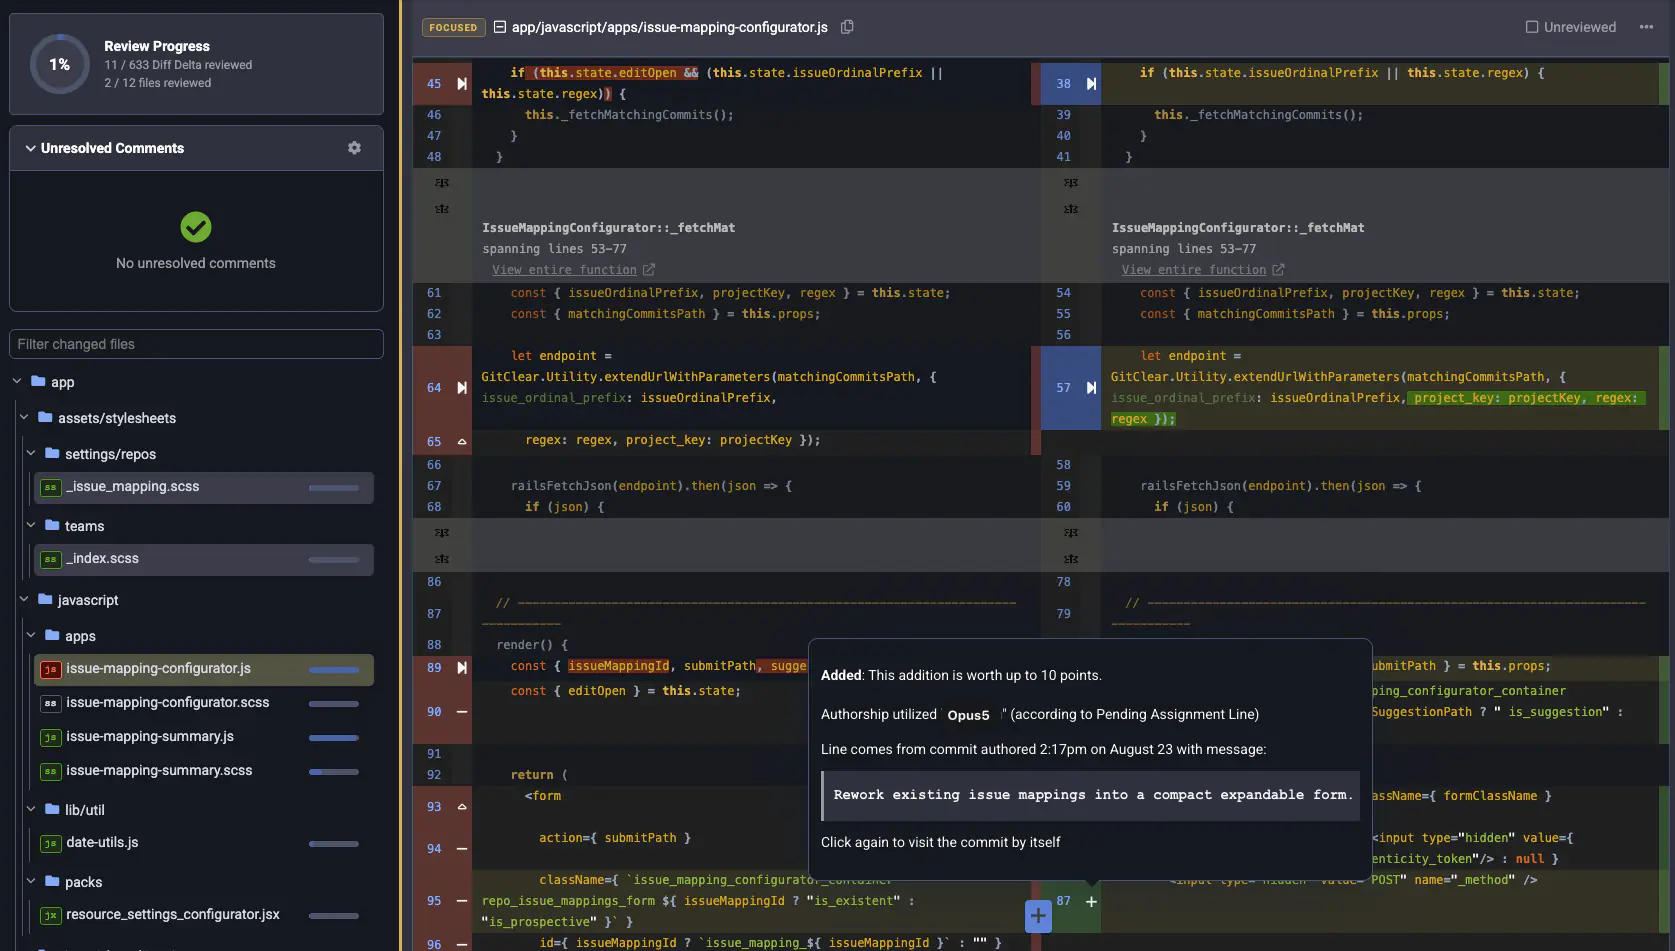Collapse the apps folder chevron
Viewport: 1675px width, 951px height.
pos(31,635)
